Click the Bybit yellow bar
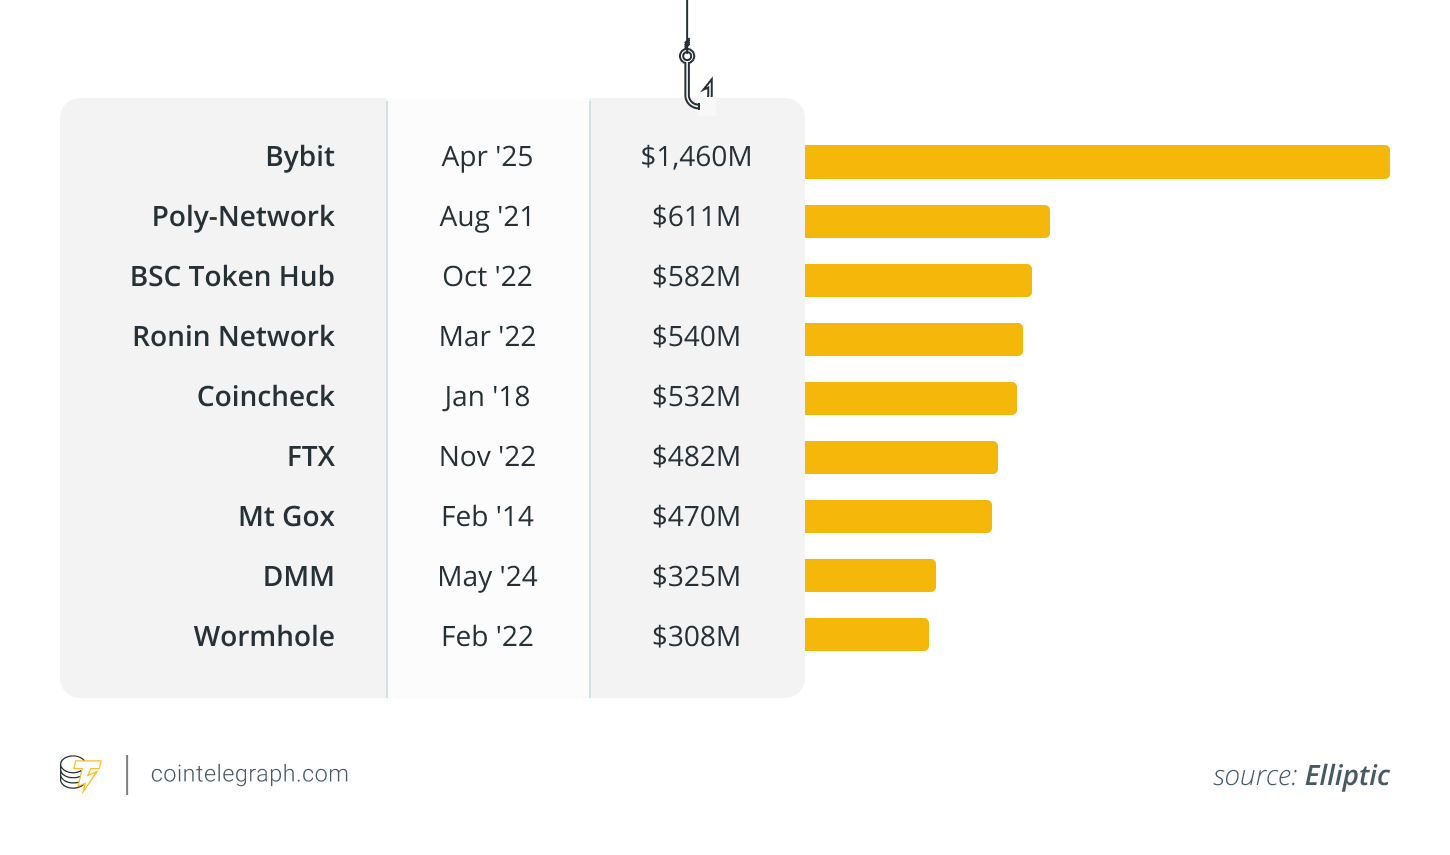This screenshot has height=855, width=1450. click(1096, 162)
